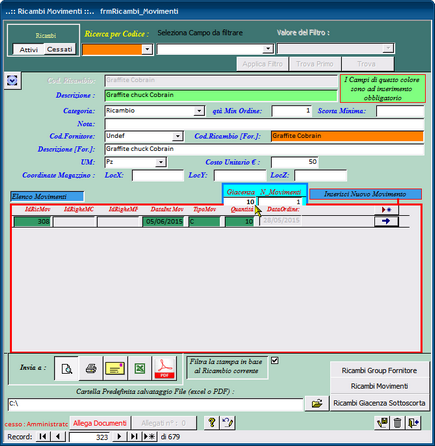Create new record navigation button

[x=149, y=436]
